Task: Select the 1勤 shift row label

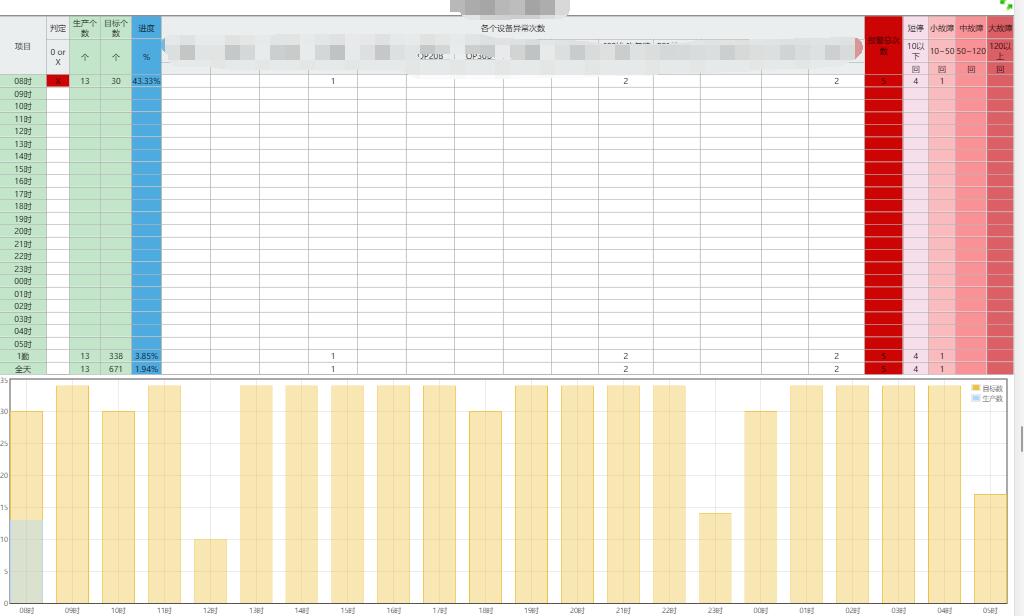Action: point(23,356)
